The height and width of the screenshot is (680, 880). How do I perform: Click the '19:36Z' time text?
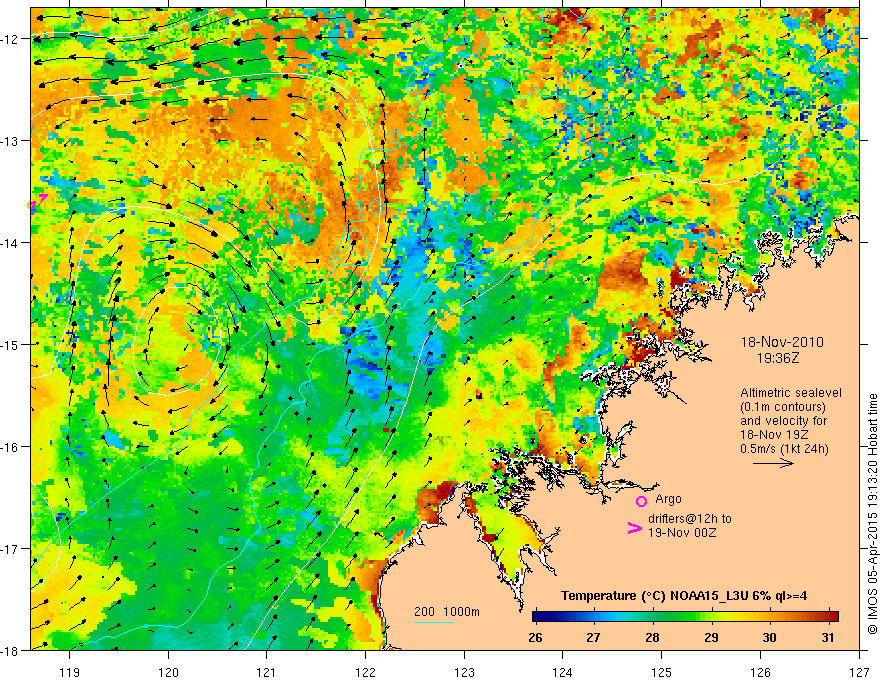tap(777, 358)
